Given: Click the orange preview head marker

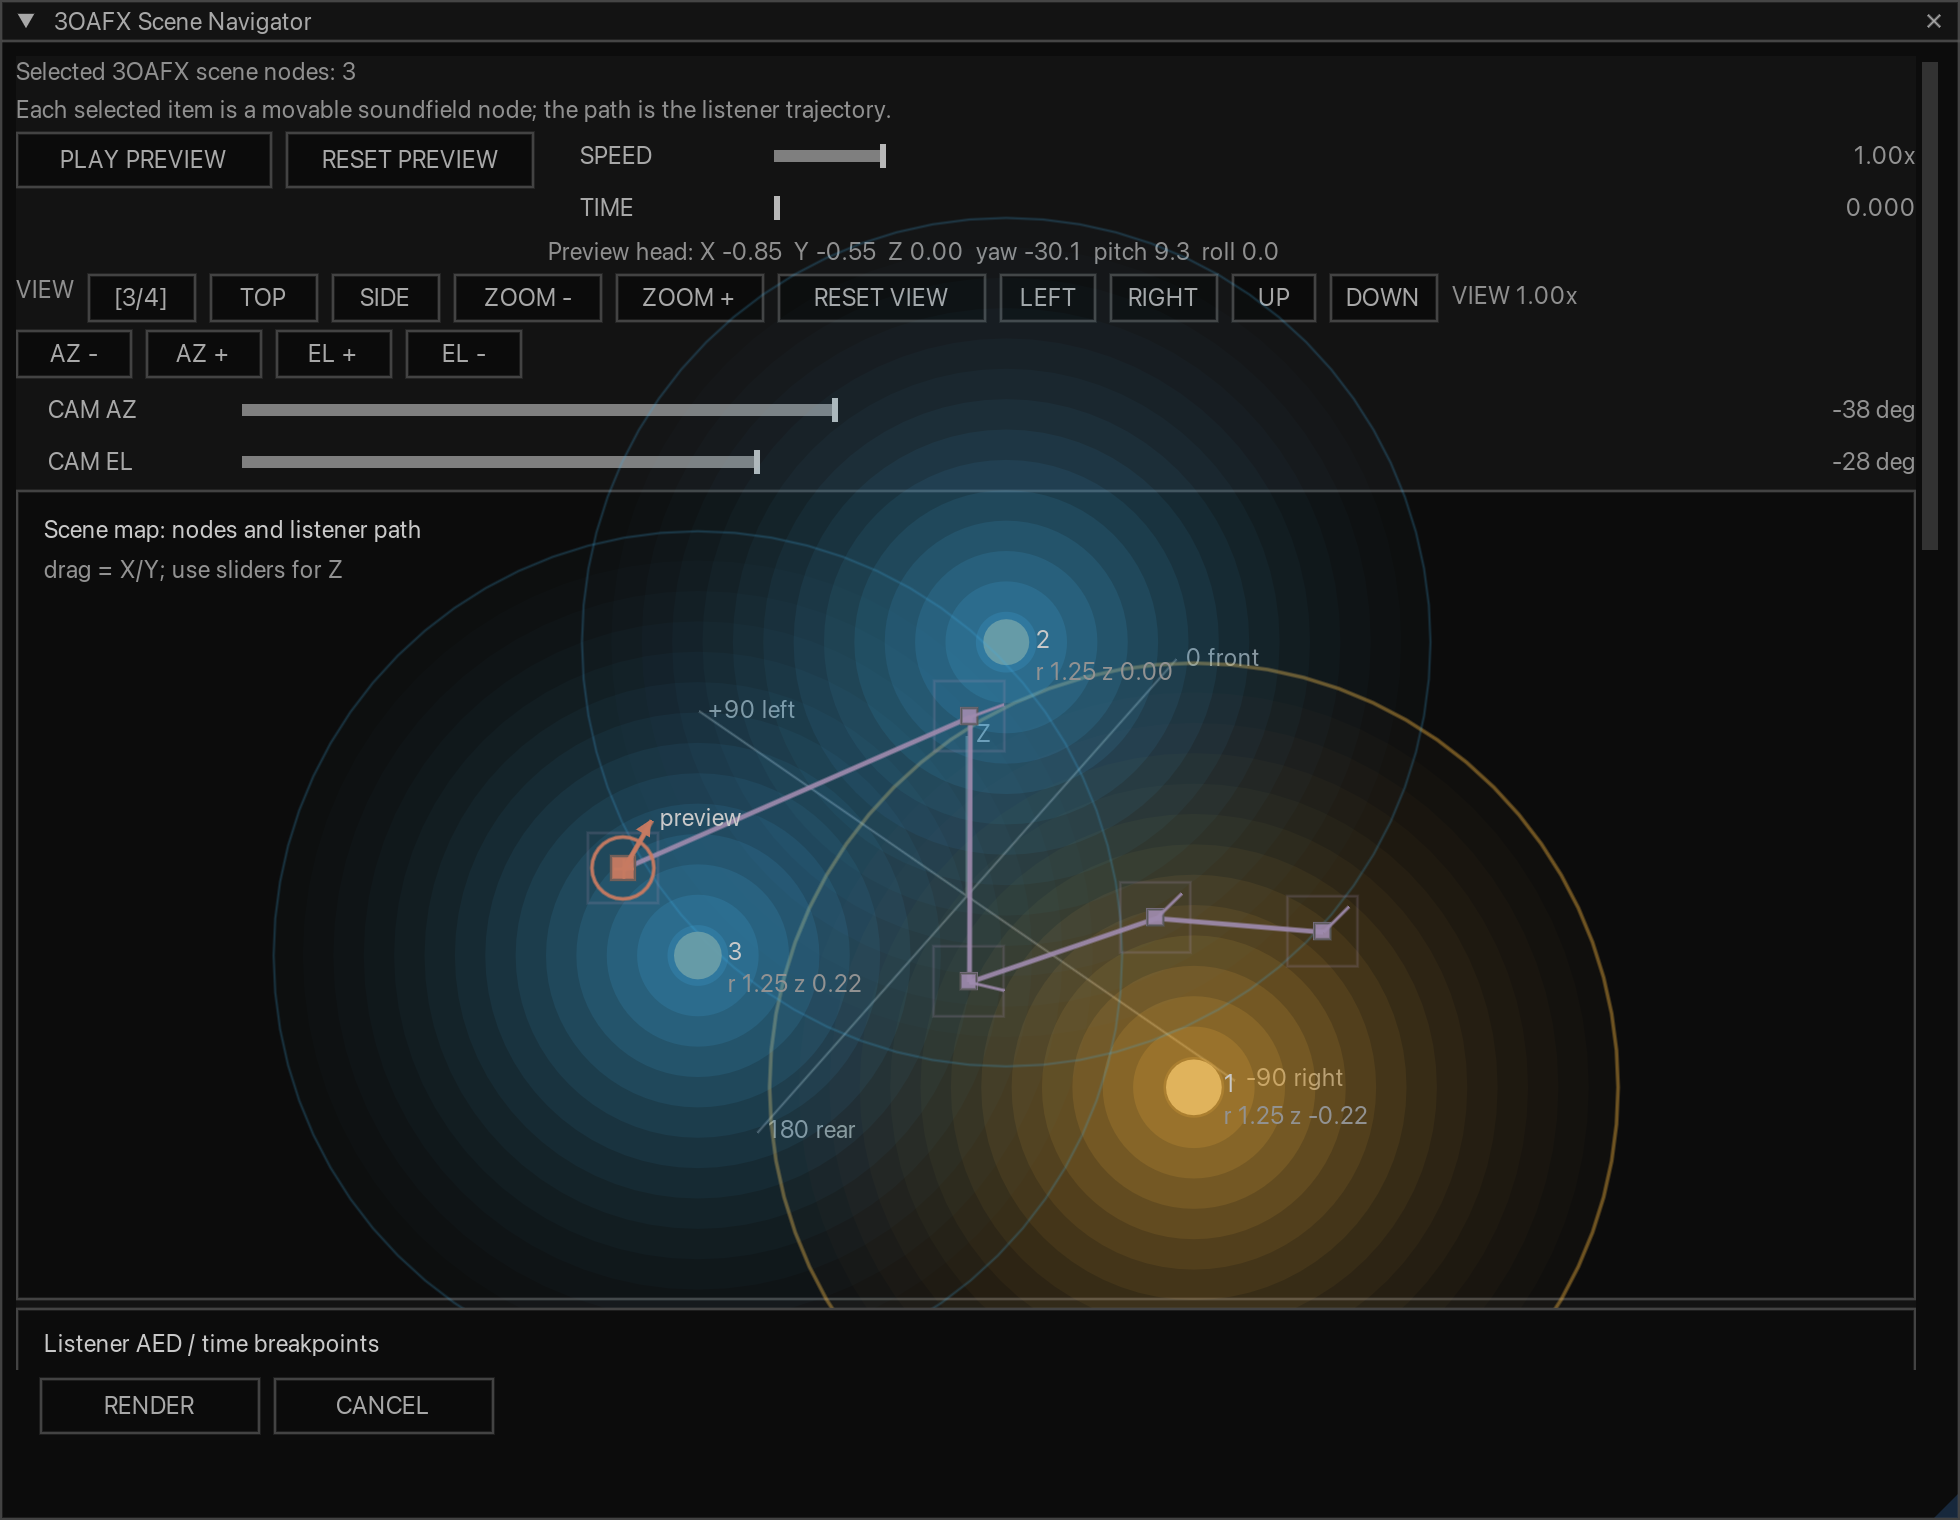Looking at the screenshot, I should pyautogui.click(x=623, y=867).
